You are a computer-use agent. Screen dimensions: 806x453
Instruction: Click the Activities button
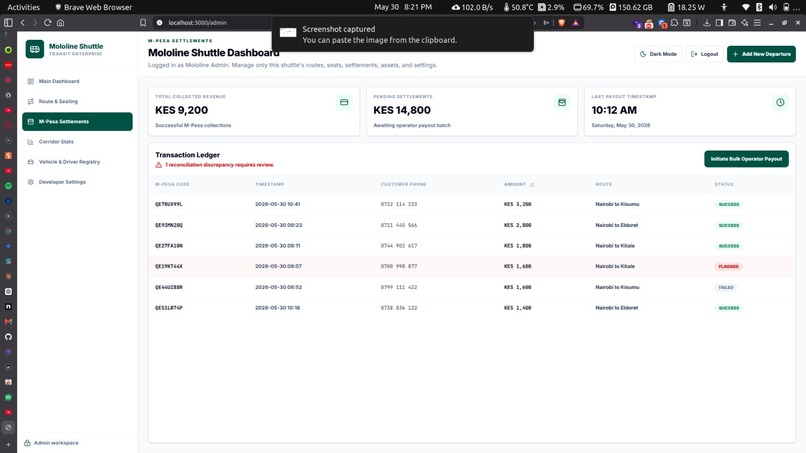(24, 7)
